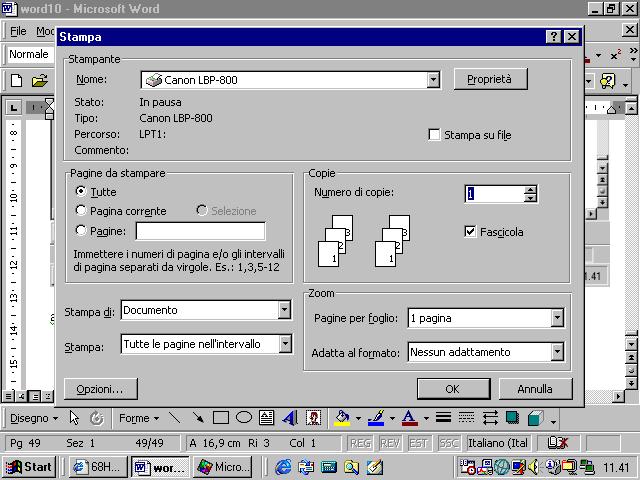Switch to the Micro taskbar window
The width and height of the screenshot is (640, 480).
point(222,467)
